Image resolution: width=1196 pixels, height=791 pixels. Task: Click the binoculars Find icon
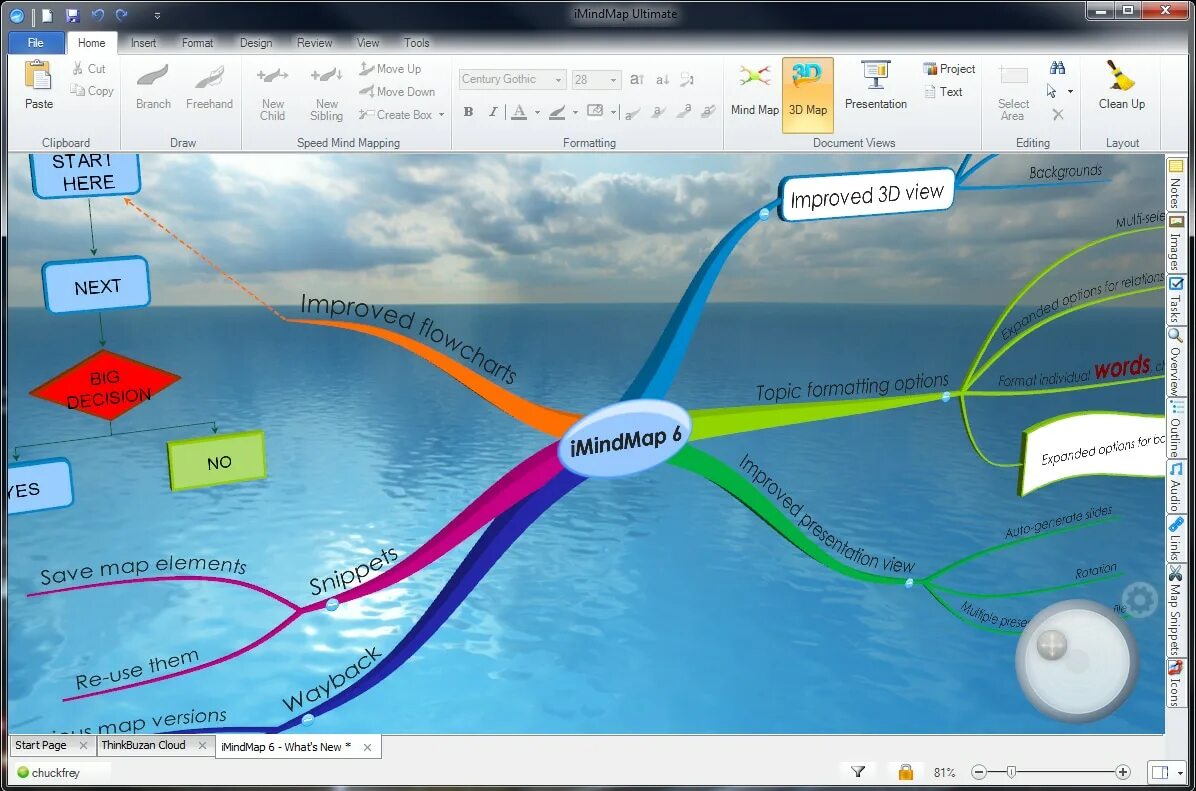(x=1057, y=68)
